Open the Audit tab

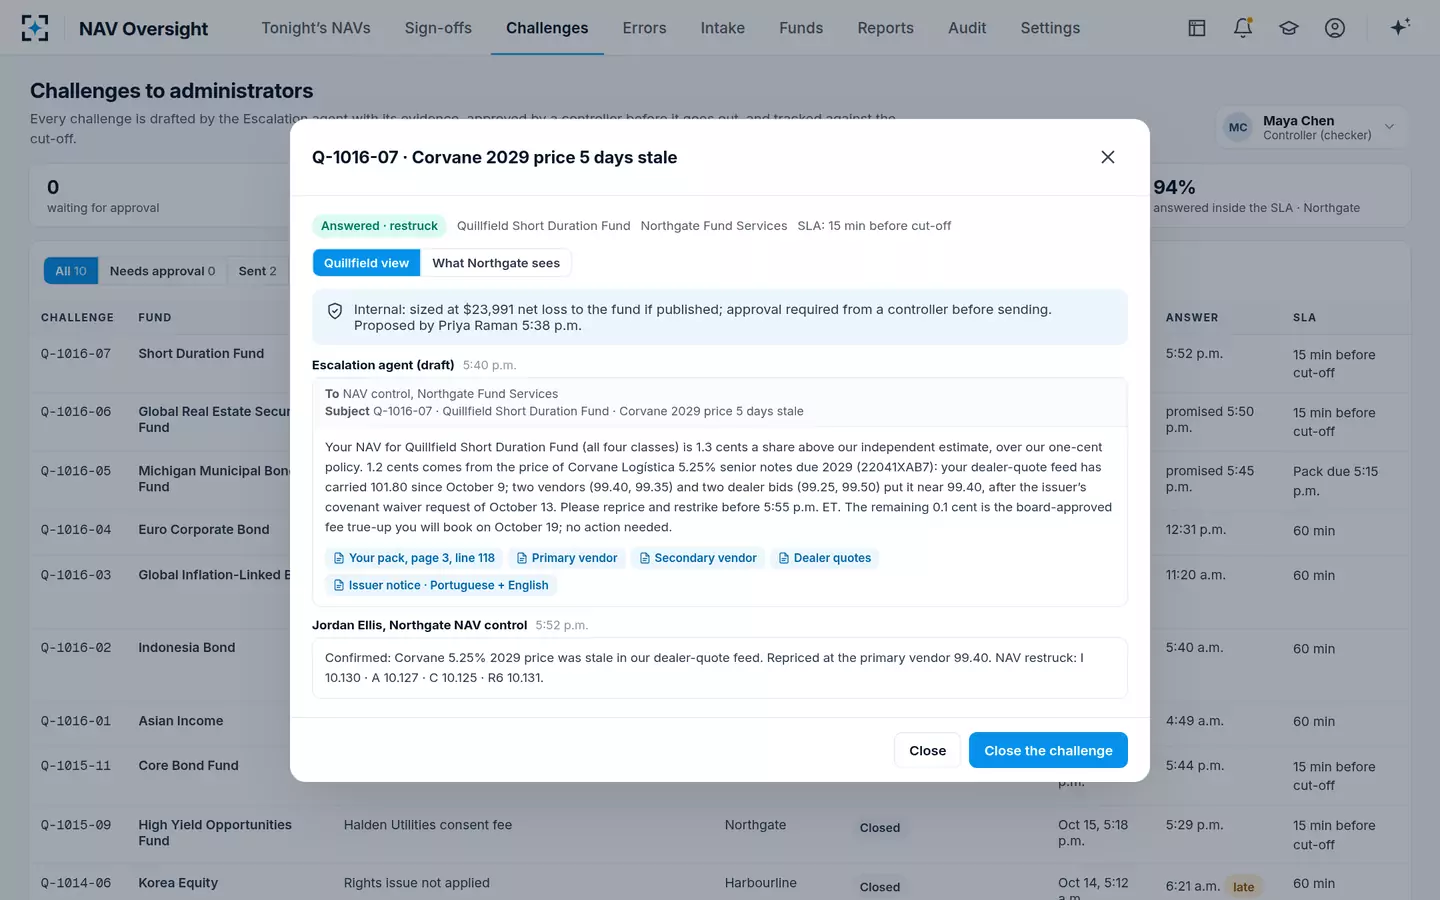[x=967, y=28]
